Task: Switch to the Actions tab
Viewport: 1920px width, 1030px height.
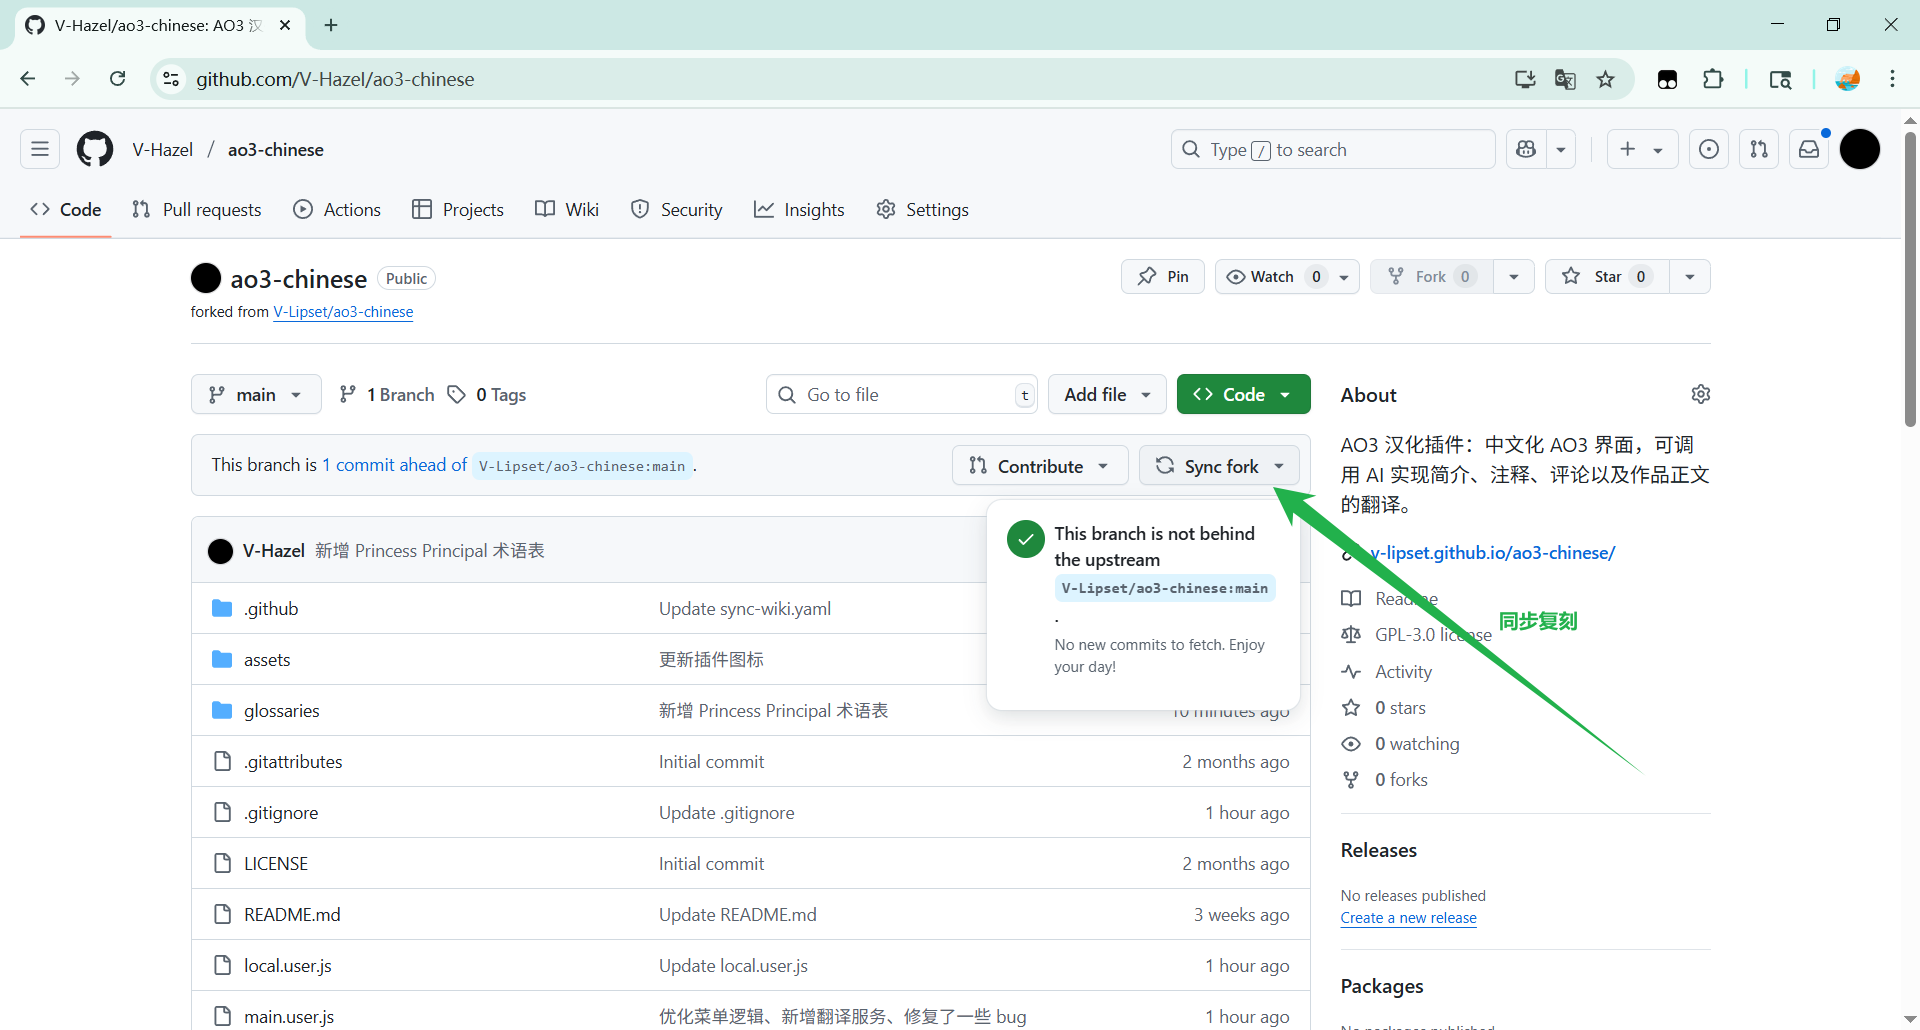Action: click(337, 210)
